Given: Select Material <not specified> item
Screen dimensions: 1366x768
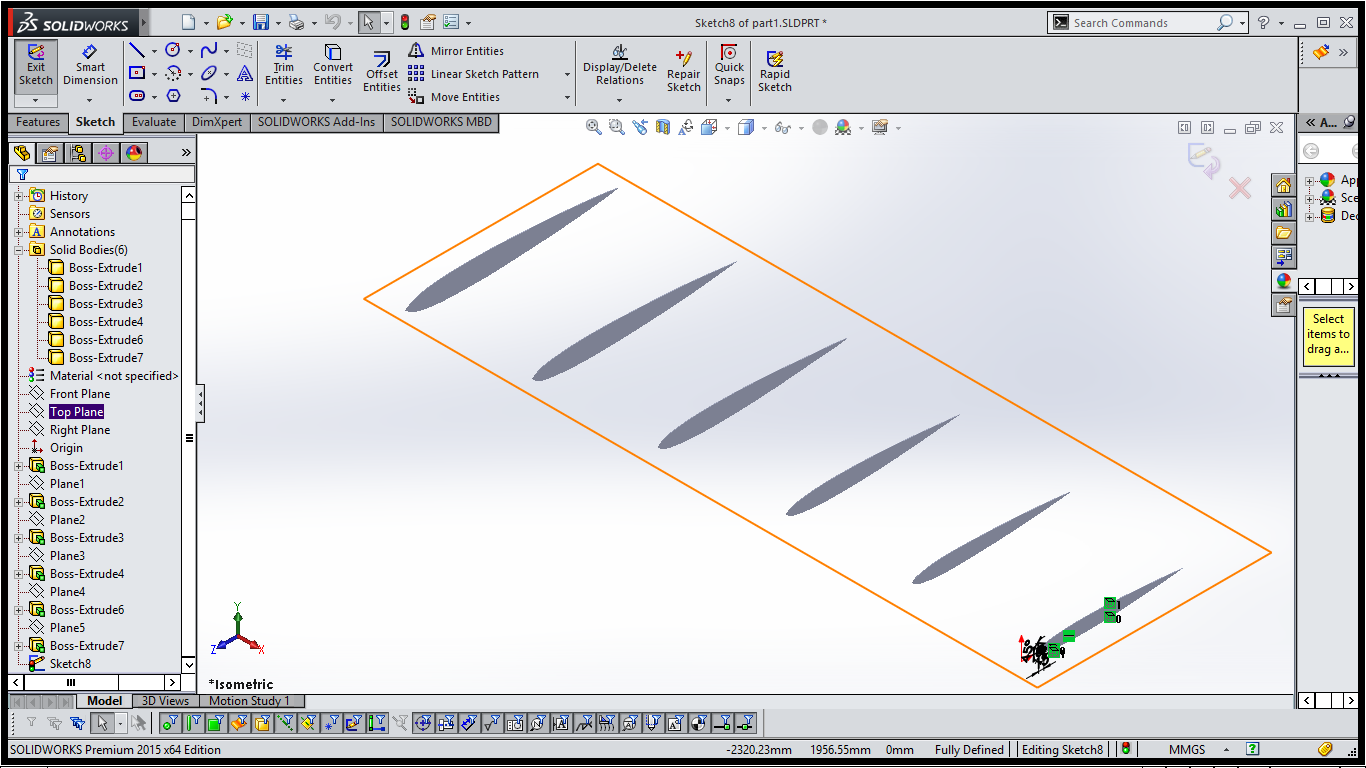Looking at the screenshot, I should coord(114,376).
